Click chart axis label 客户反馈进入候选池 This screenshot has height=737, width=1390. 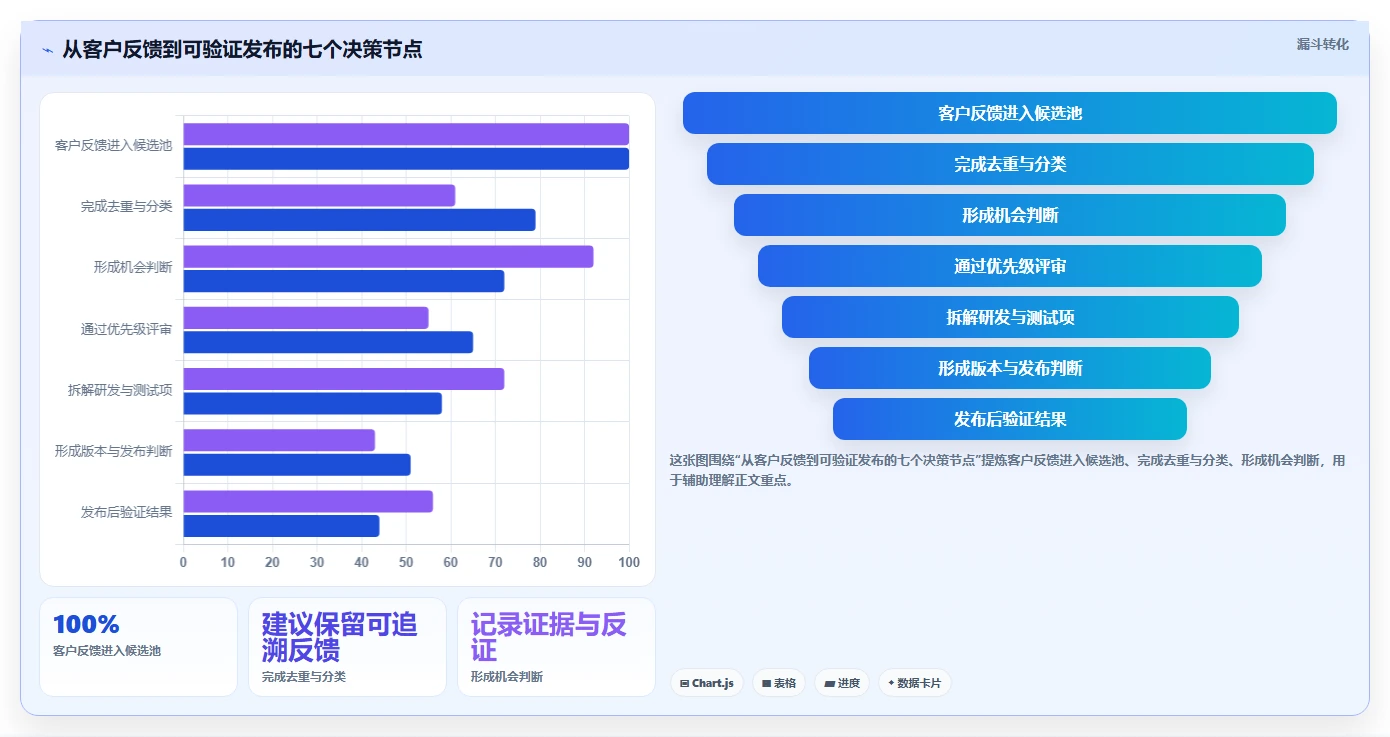(x=114, y=146)
